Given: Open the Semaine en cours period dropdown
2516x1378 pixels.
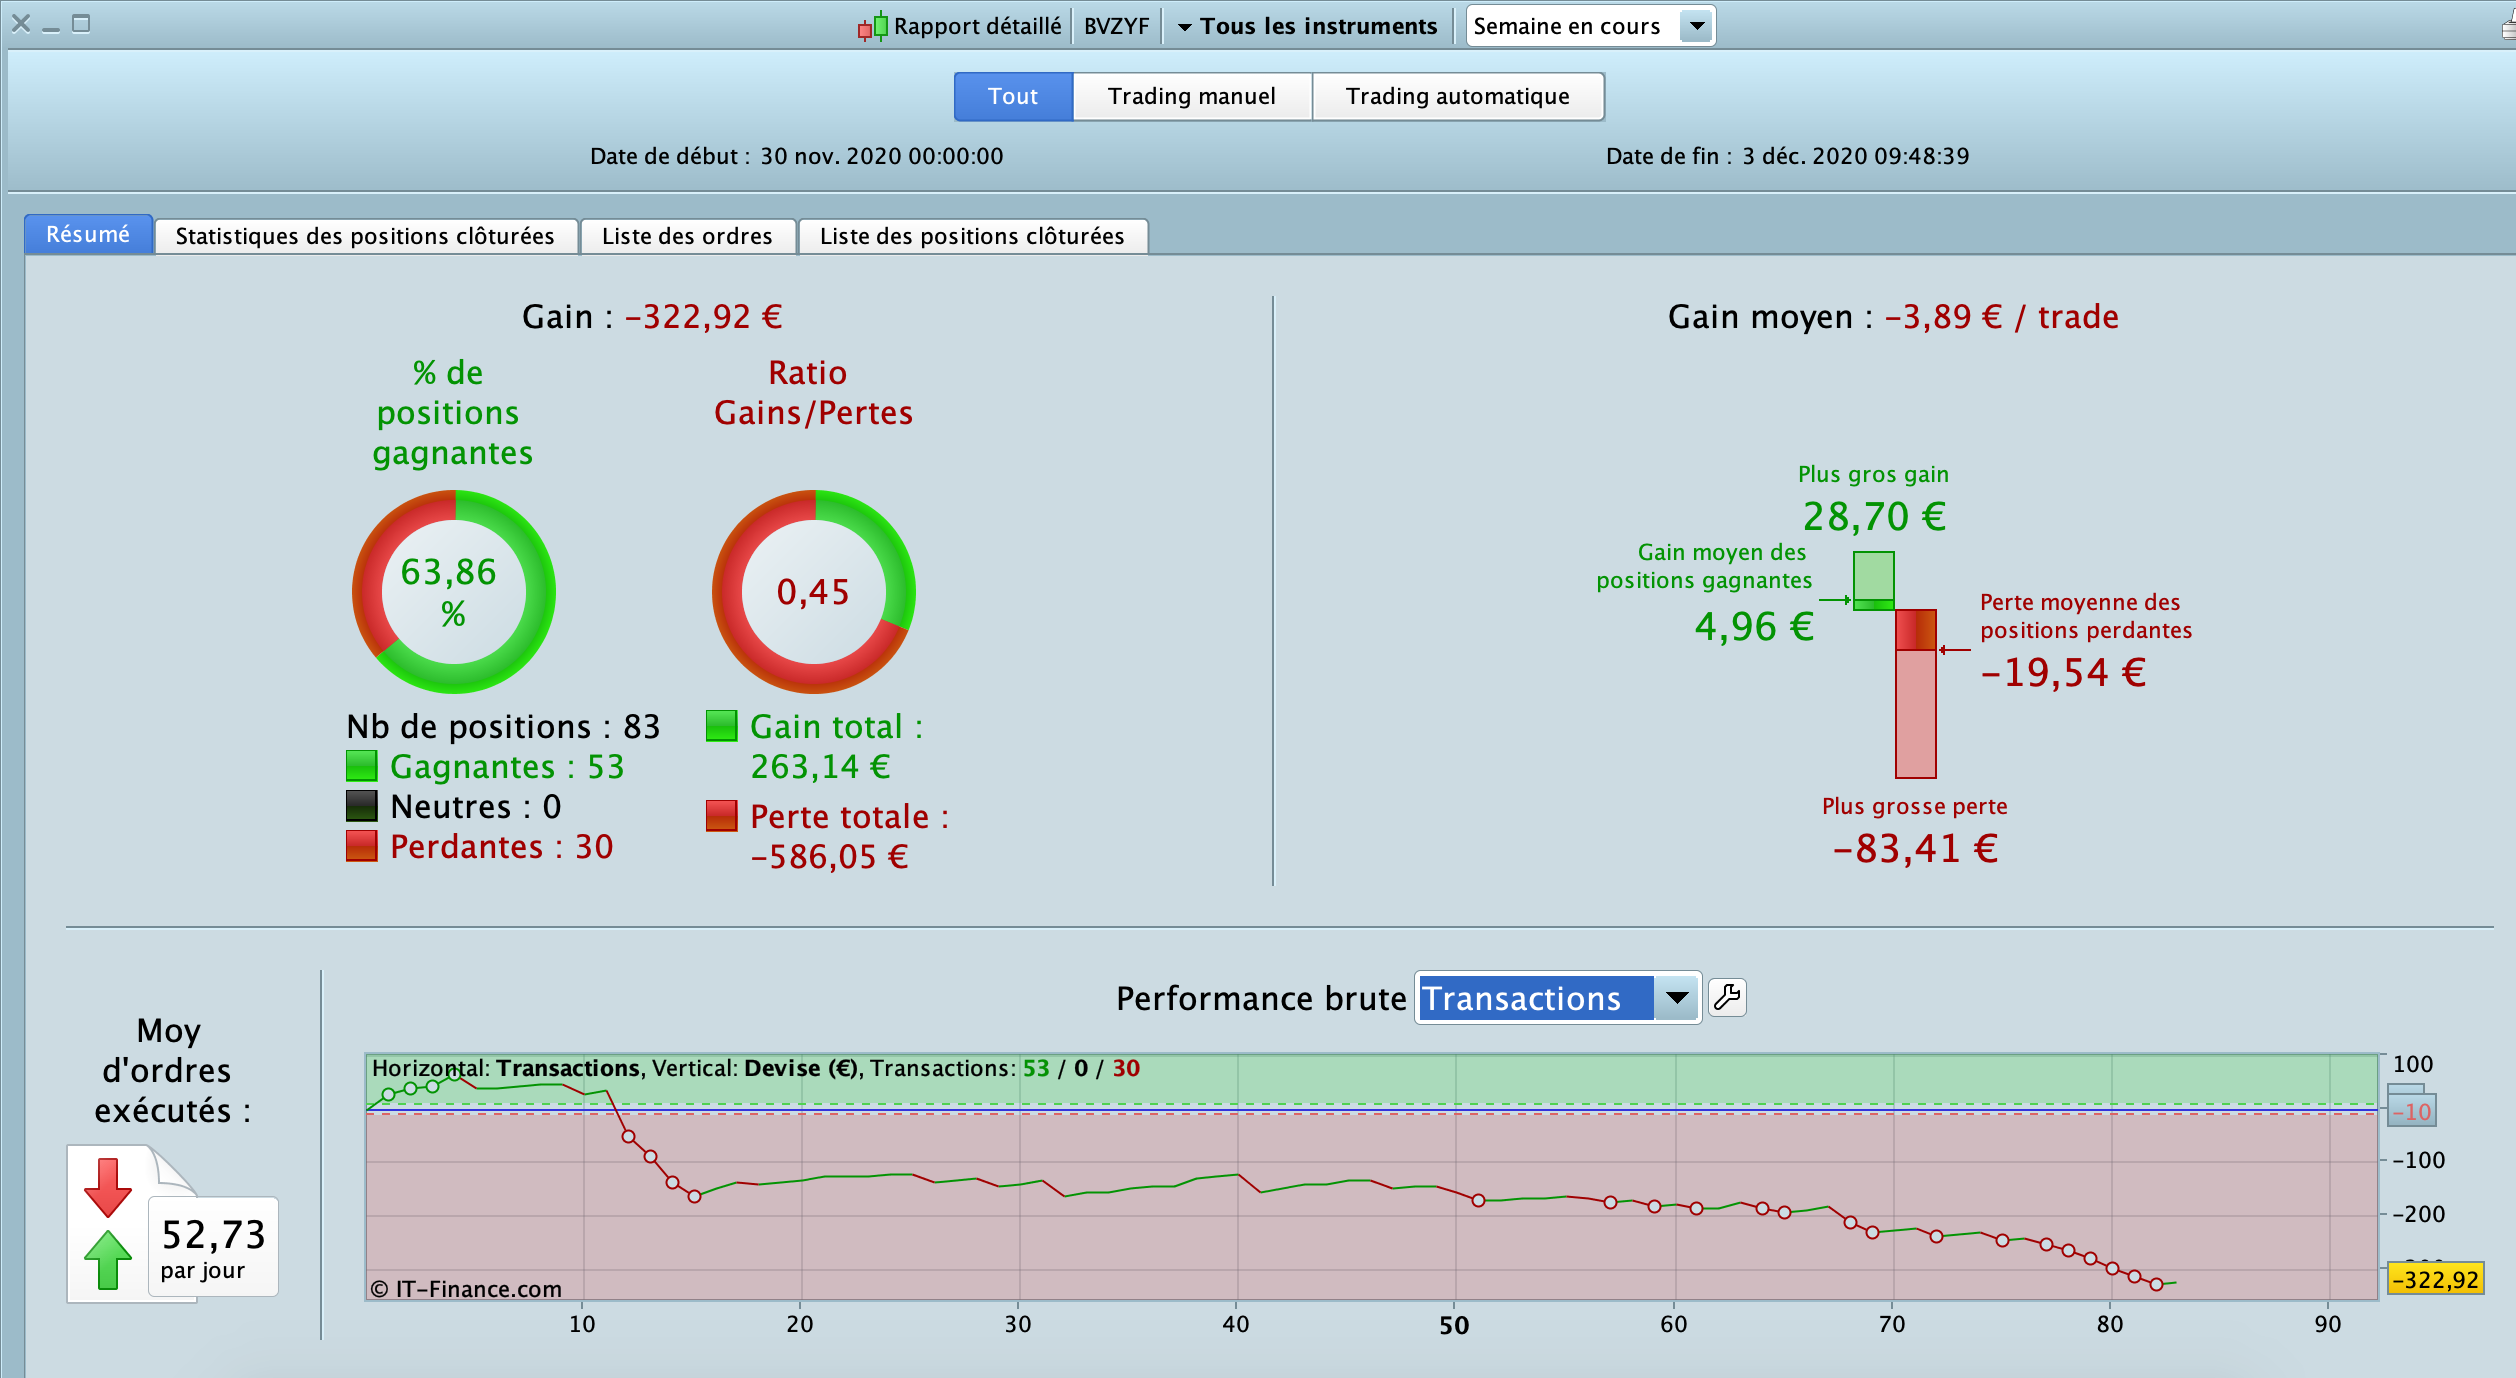Looking at the screenshot, I should point(1696,26).
